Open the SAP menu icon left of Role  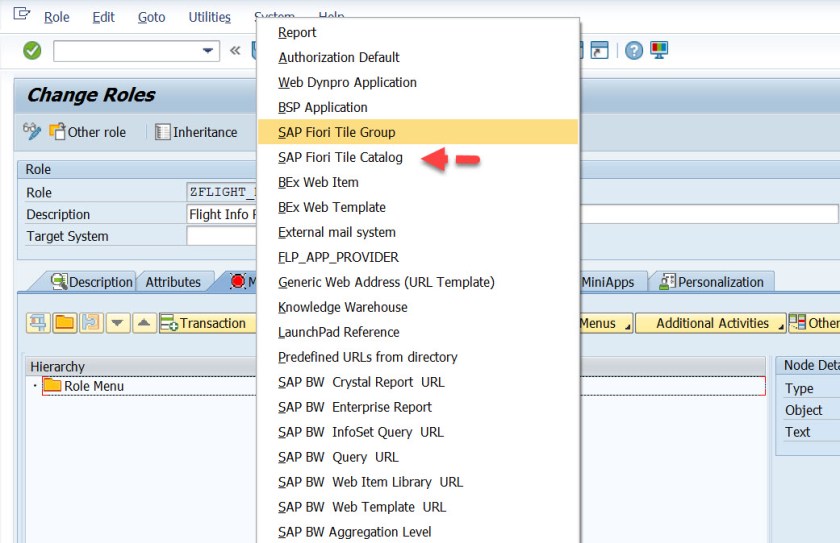coord(21,13)
